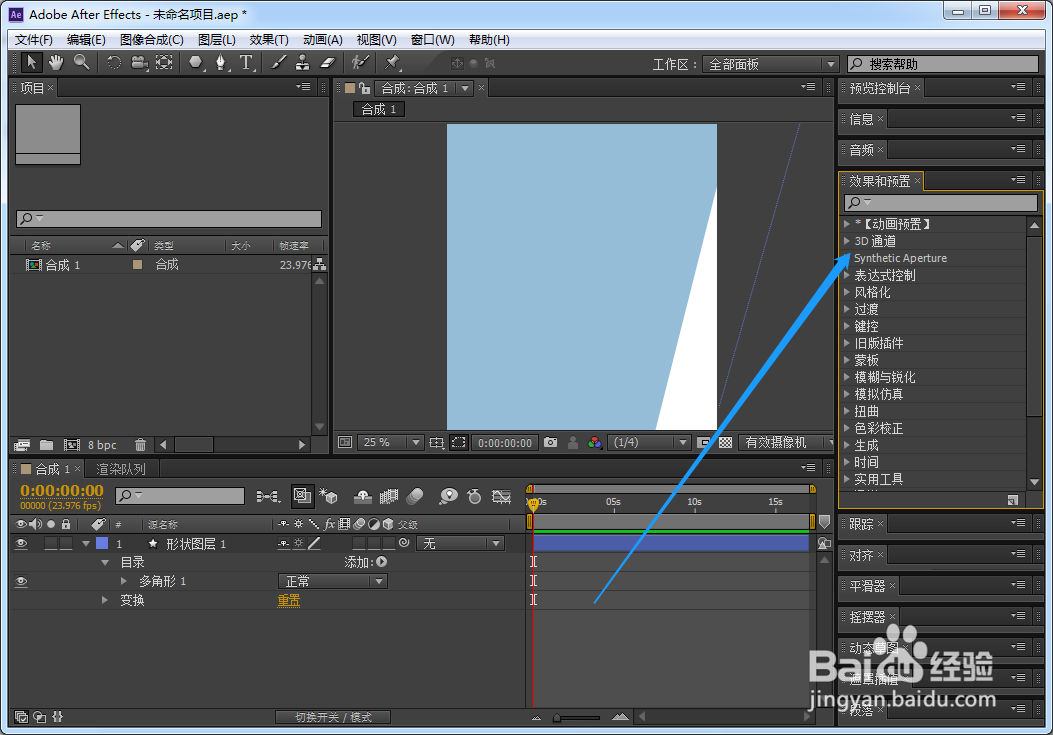Expand the 风格化 effects category
The image size is (1053, 735).
(847, 292)
